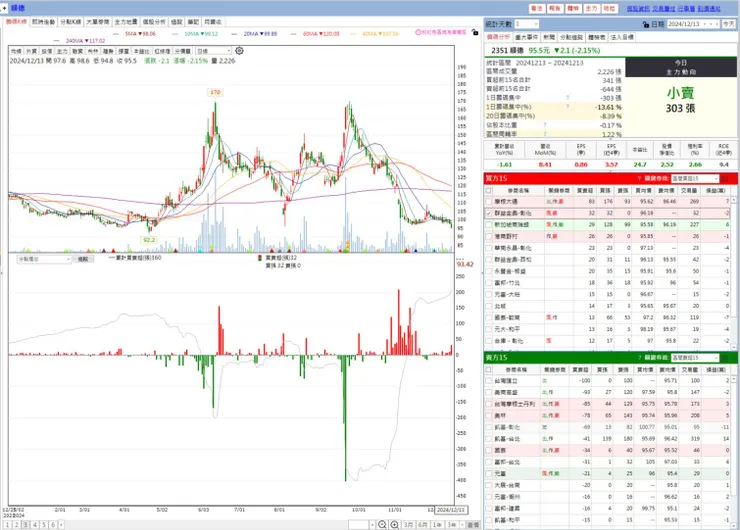This screenshot has height=530, width=740.
Task: Open the 新聞 tab in the right panel
Action: [549, 37]
